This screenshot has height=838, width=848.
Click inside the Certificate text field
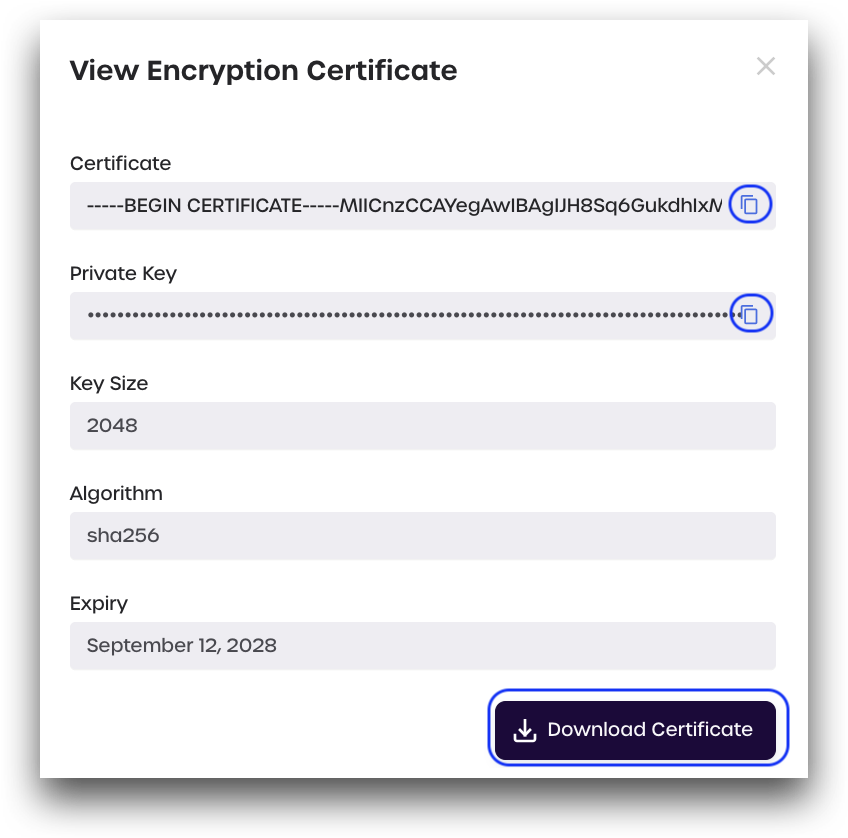(x=400, y=206)
